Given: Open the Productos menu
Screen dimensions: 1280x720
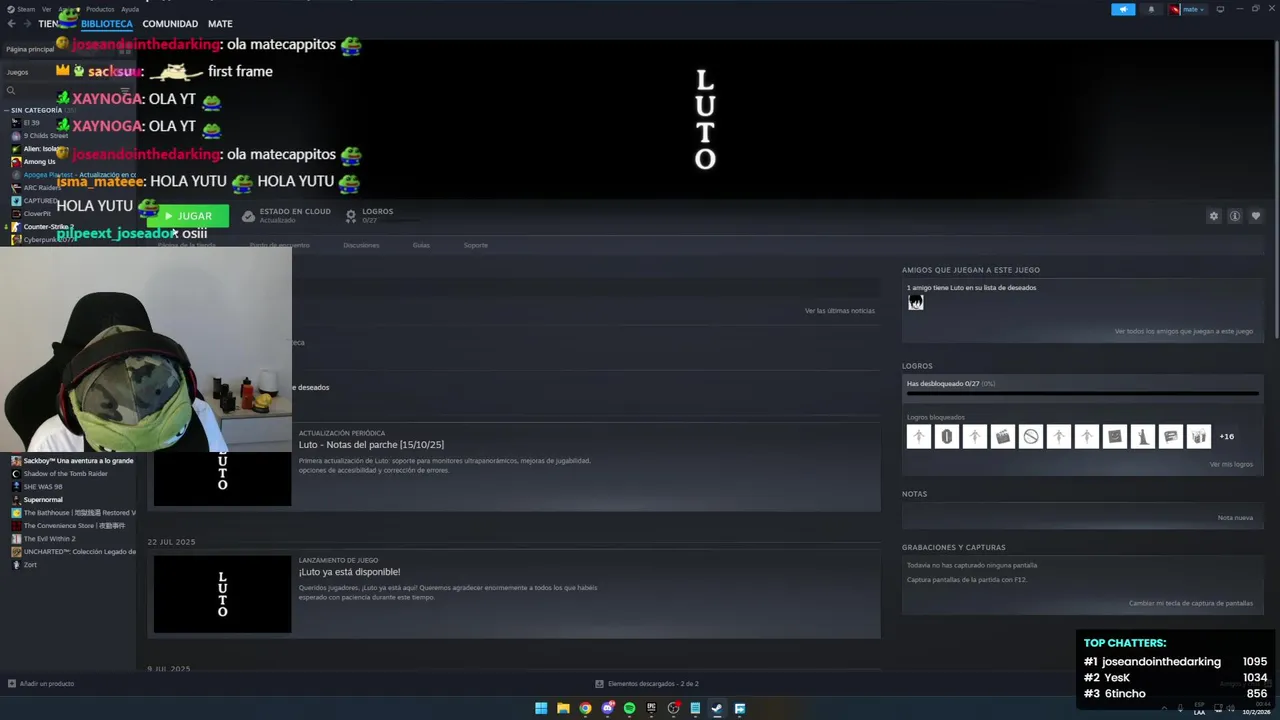Looking at the screenshot, I should click(100, 9).
